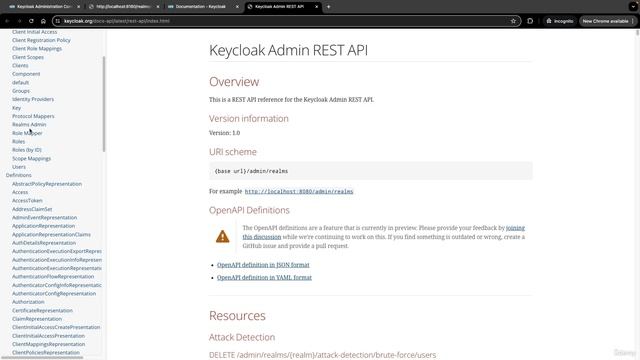
Task: Open ApplicationRepresentationClaims definition
Action: (51, 234)
